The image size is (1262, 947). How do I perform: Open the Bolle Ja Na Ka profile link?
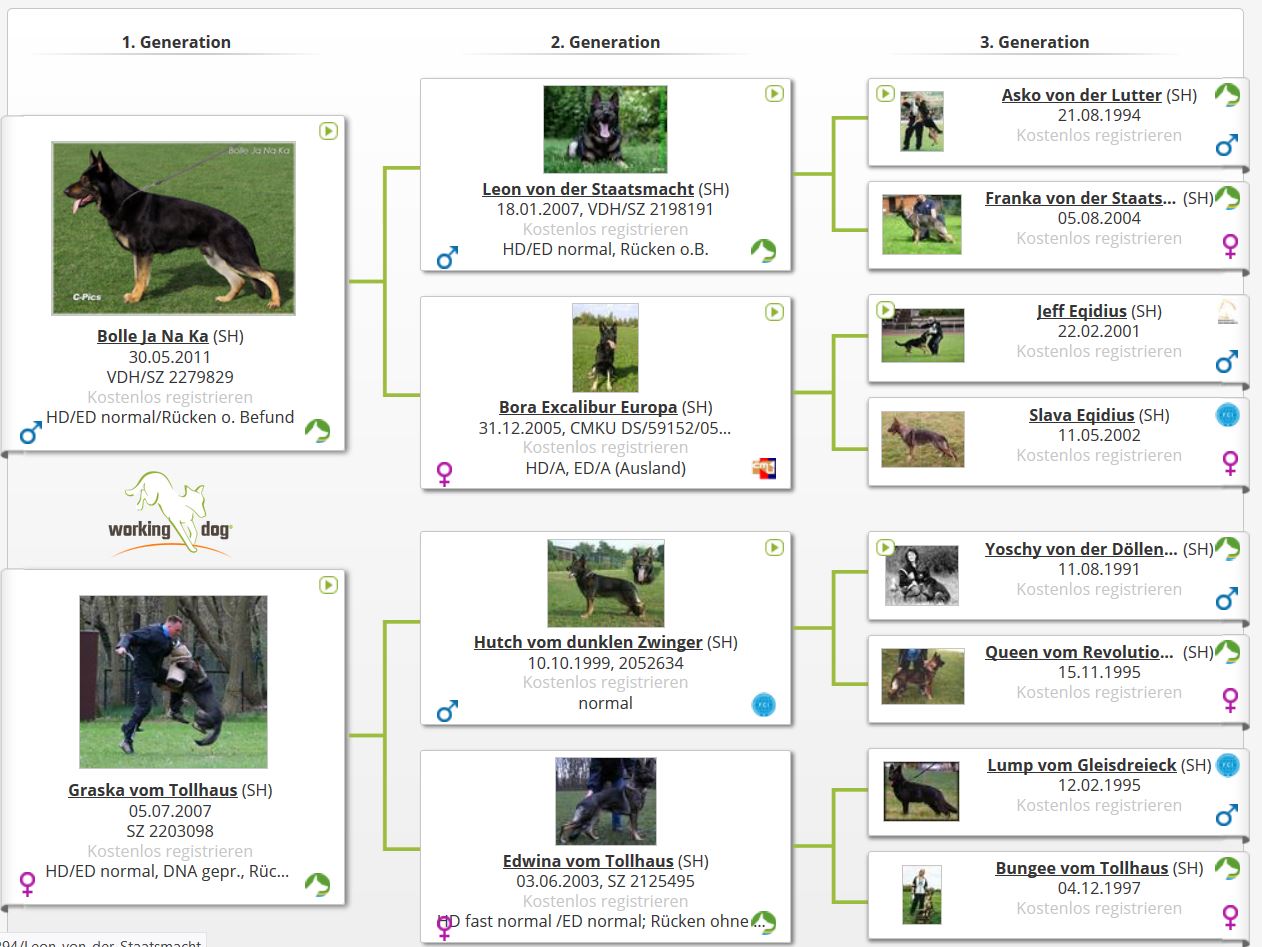coord(152,336)
